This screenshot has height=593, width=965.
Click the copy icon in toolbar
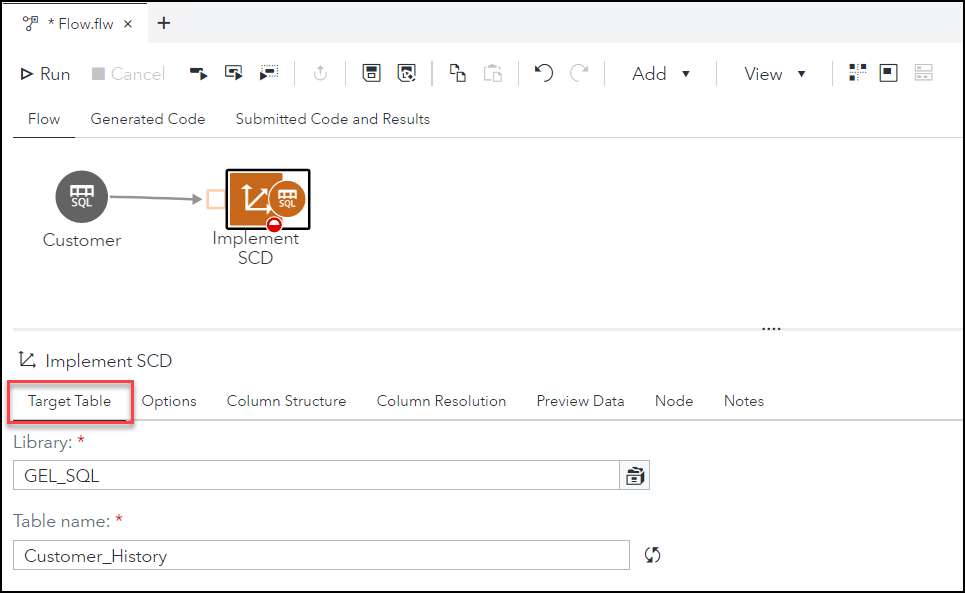pos(457,73)
